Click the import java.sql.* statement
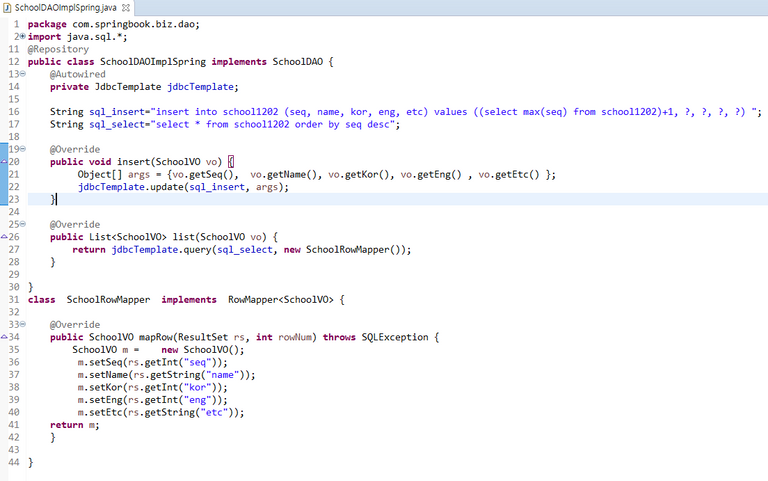 (77, 37)
